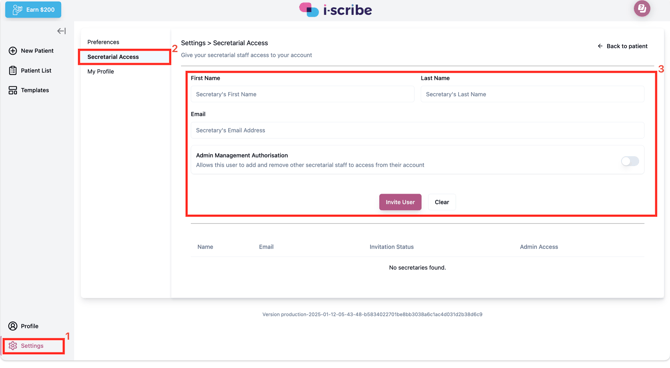Go back via Back to patient link
The image size is (670, 368).
pyautogui.click(x=622, y=46)
